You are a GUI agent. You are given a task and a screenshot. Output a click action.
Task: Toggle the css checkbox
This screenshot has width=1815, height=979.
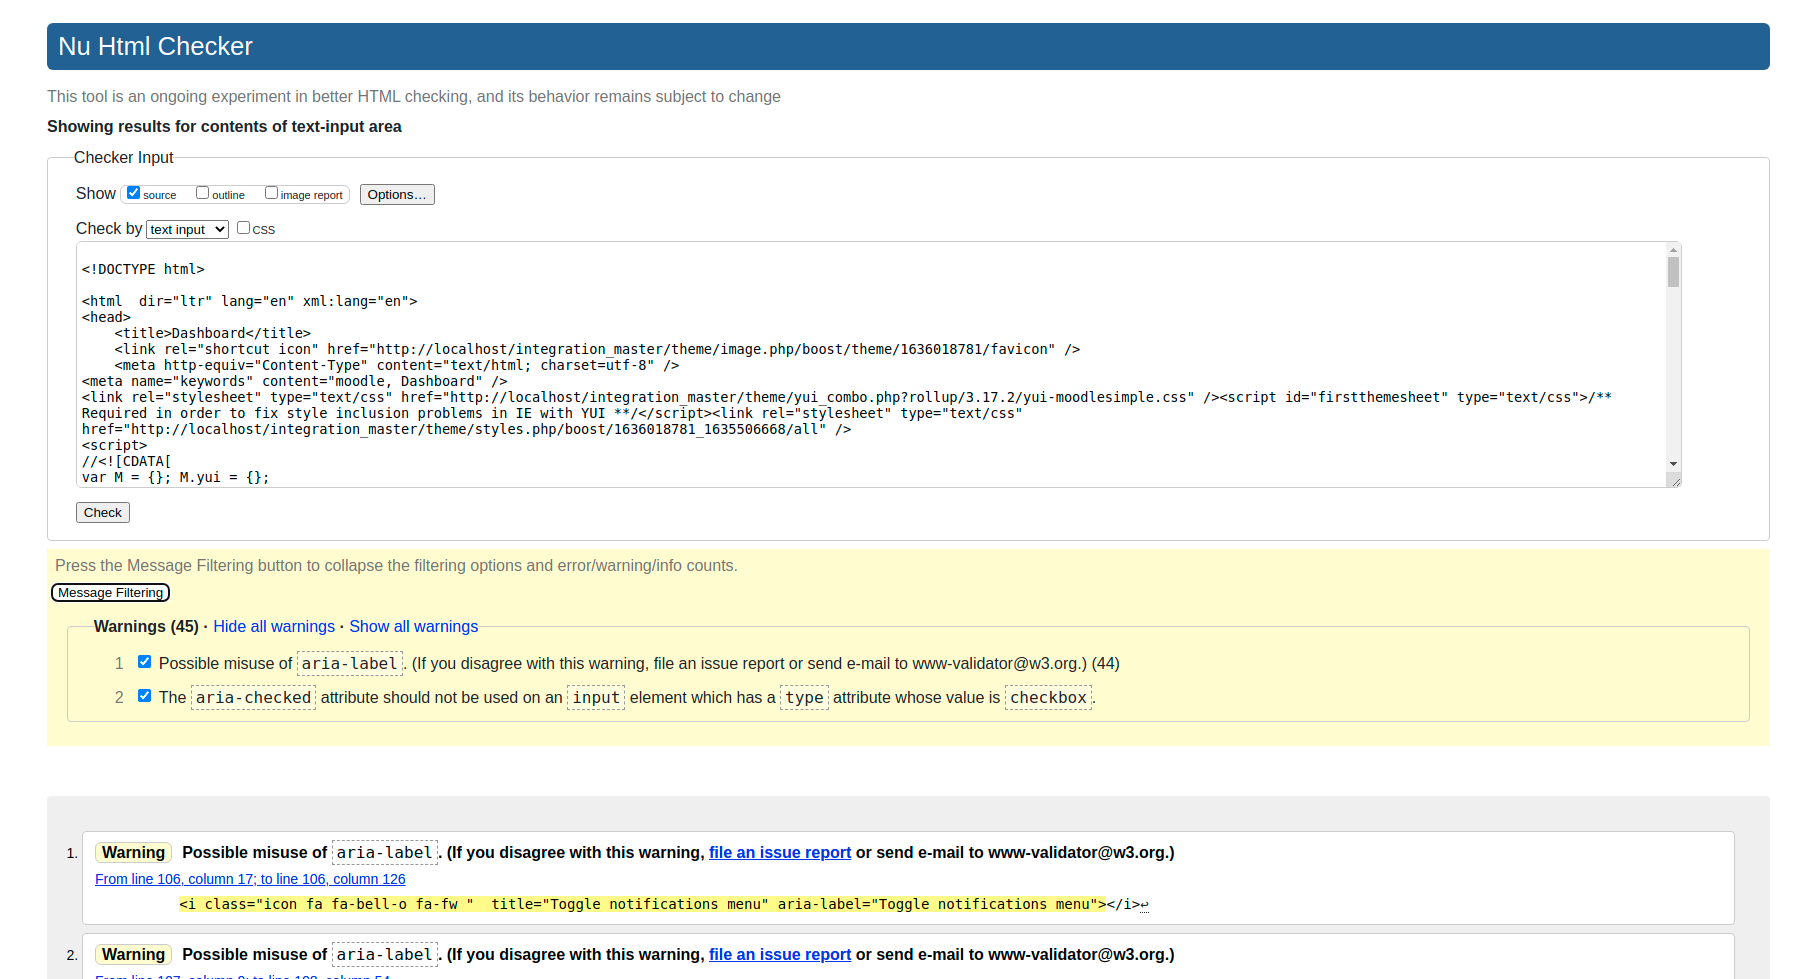243,228
